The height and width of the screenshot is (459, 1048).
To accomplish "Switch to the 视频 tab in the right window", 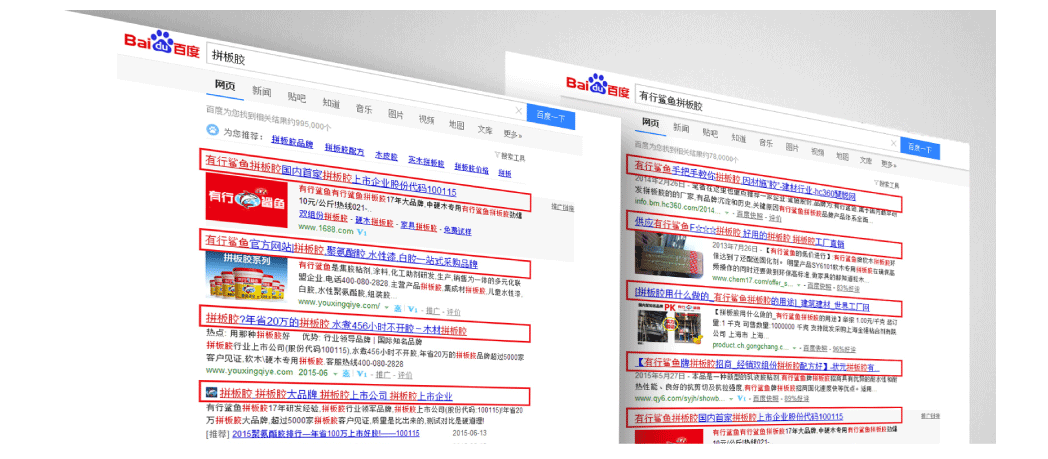I will [x=817, y=151].
